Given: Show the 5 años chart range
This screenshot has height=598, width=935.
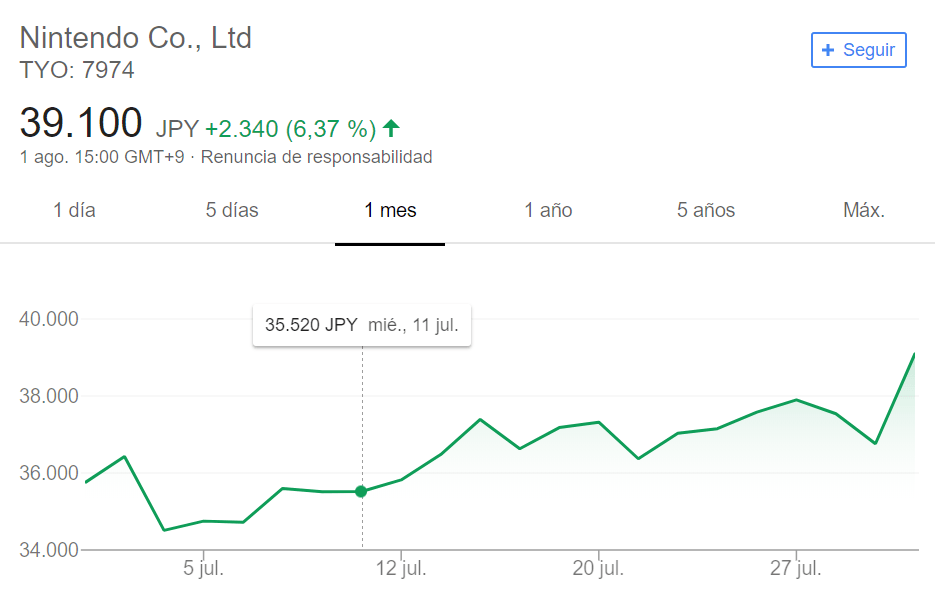Looking at the screenshot, I should pyautogui.click(x=705, y=210).
